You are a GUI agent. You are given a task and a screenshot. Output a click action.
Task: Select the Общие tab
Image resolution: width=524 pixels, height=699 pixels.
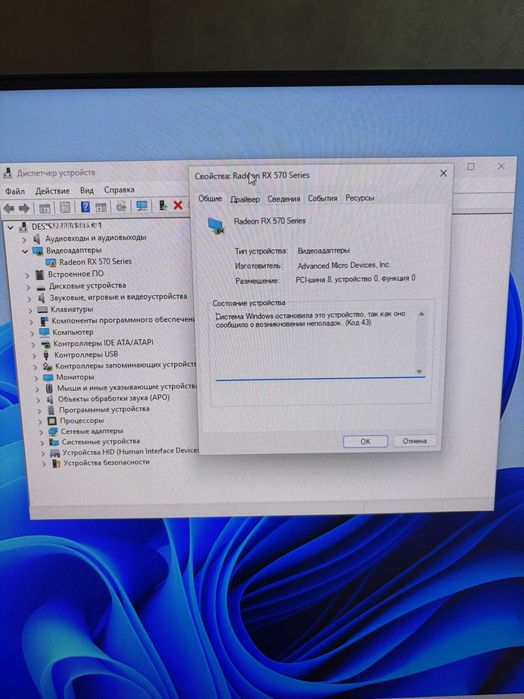210,198
